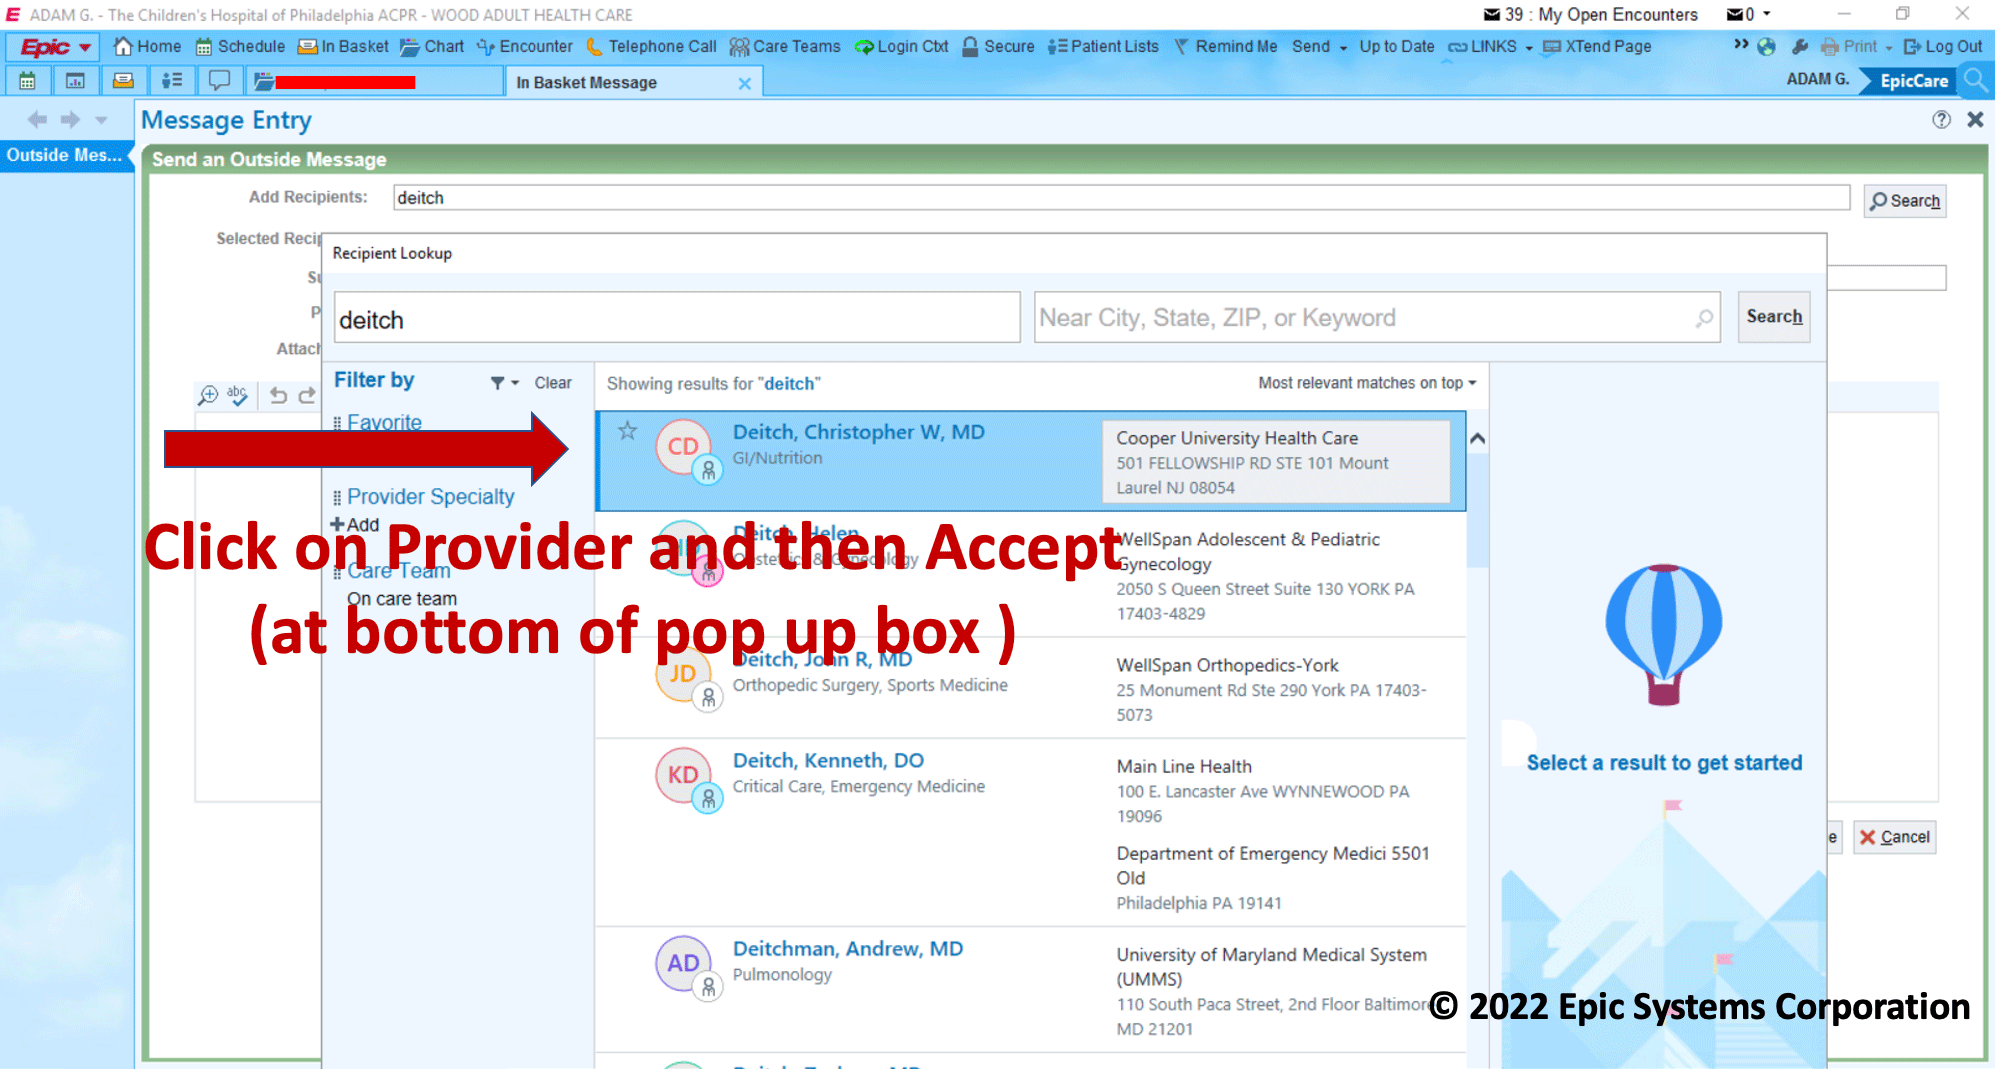Redo in the message editor toolbar
This screenshot has width=1995, height=1069.
coord(307,396)
